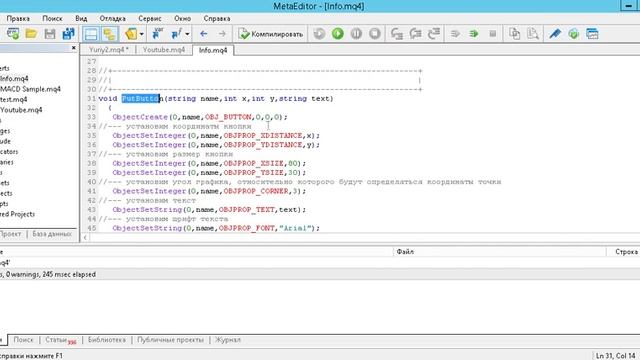640x360 pixels.
Task: Save the current file with diskette icon
Action: point(50,33)
